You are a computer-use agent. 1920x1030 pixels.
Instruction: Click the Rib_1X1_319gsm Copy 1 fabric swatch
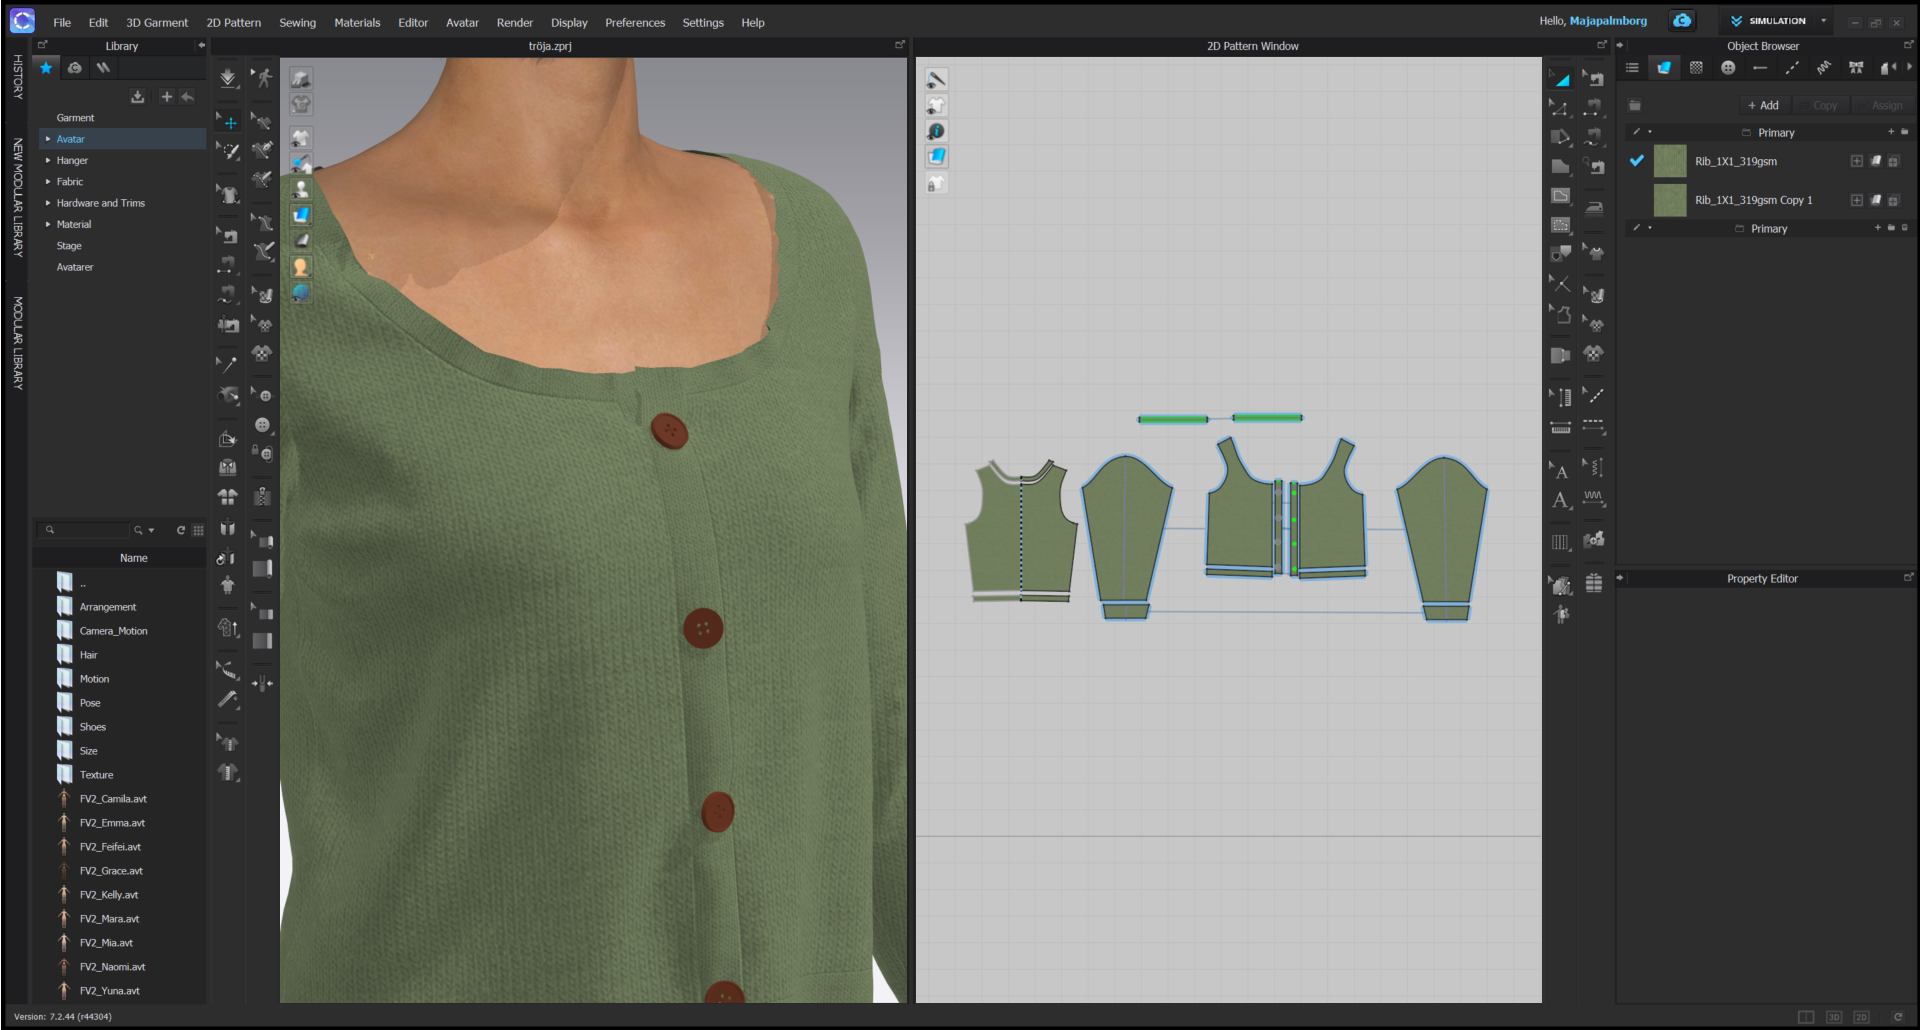1670,200
